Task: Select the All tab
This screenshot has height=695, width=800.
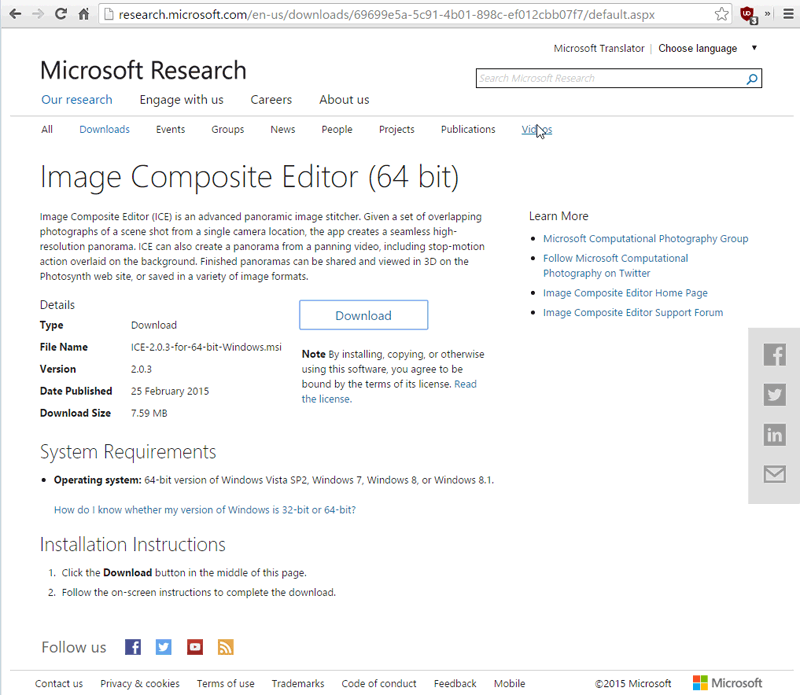Action: coord(47,130)
